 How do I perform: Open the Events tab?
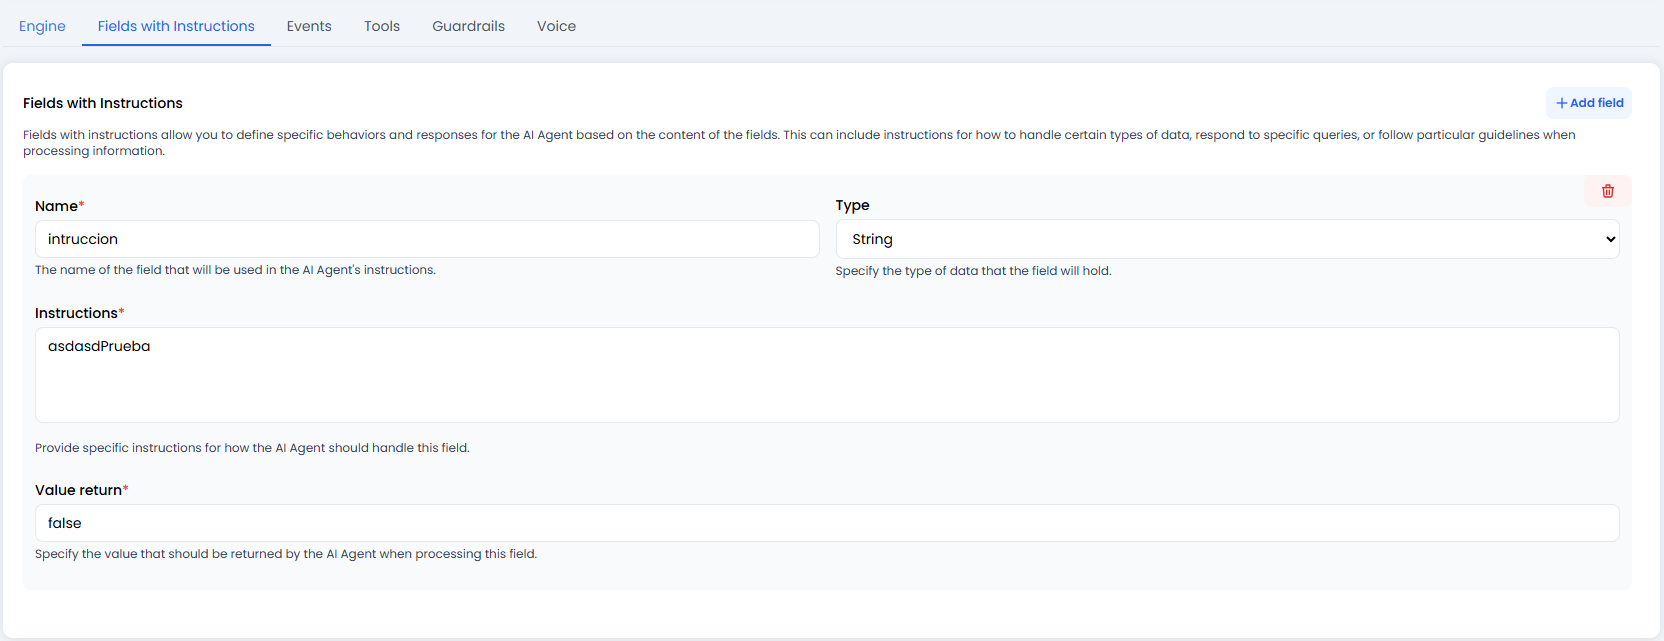tap(309, 26)
